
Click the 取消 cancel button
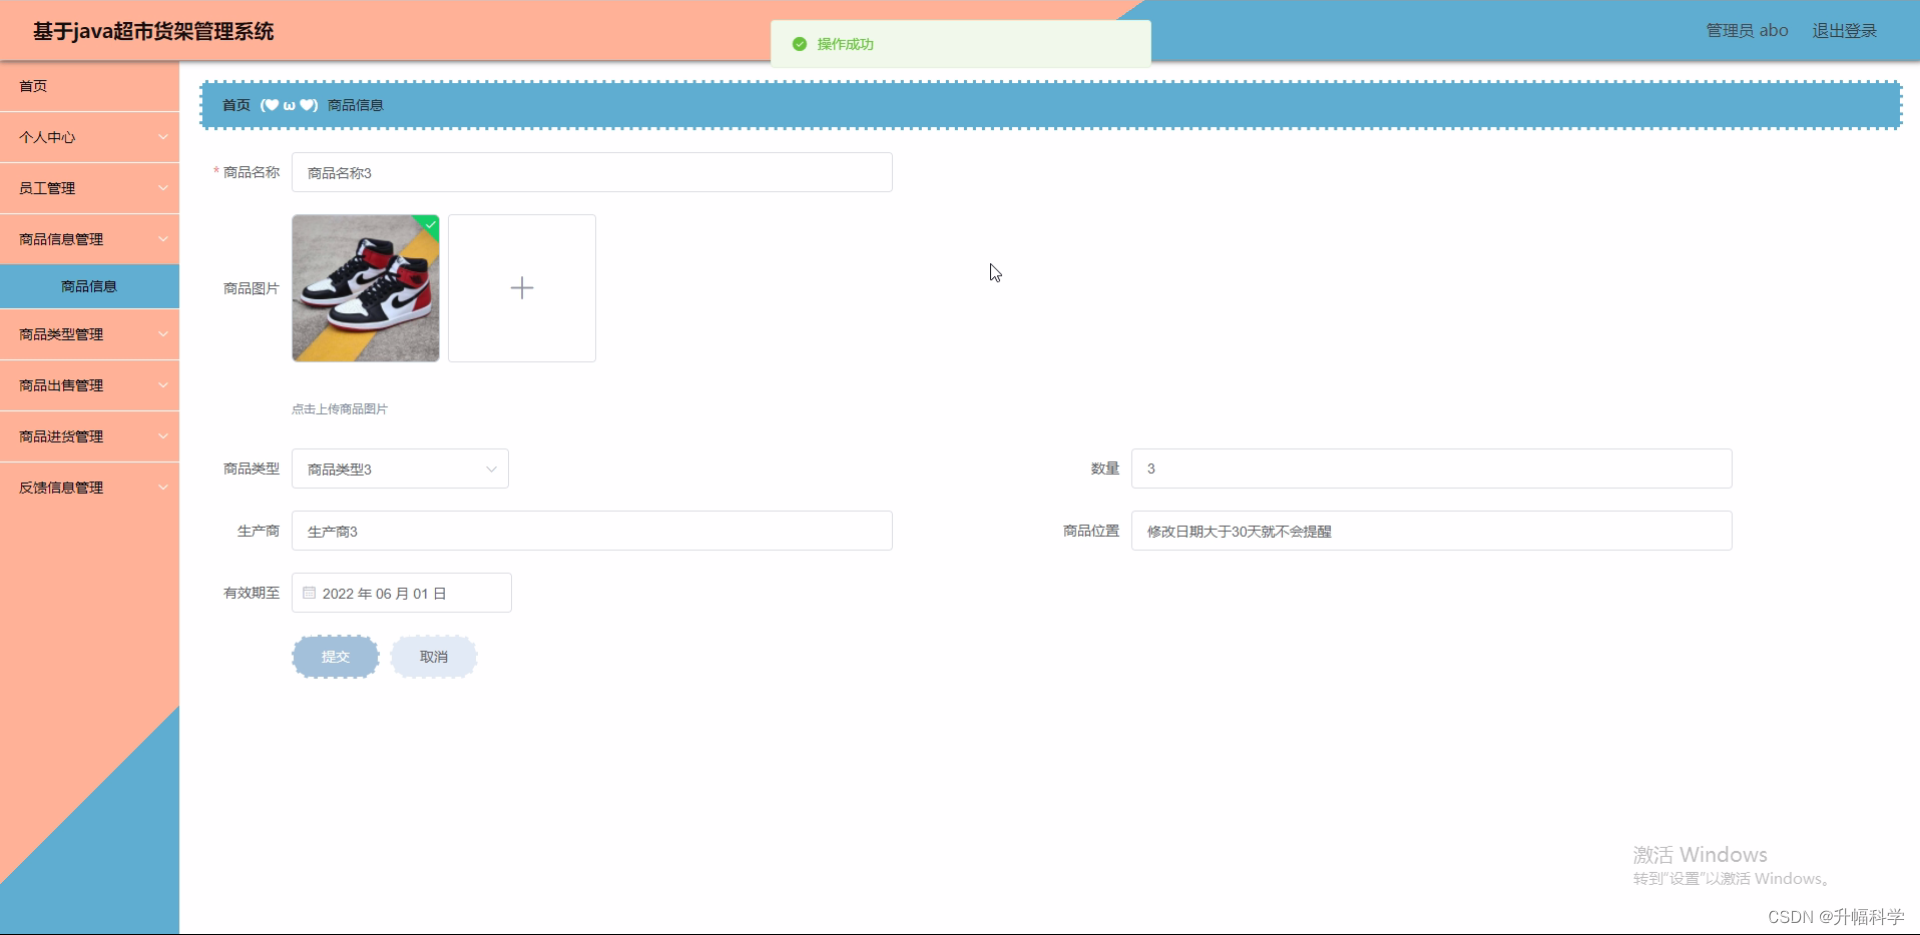(433, 657)
